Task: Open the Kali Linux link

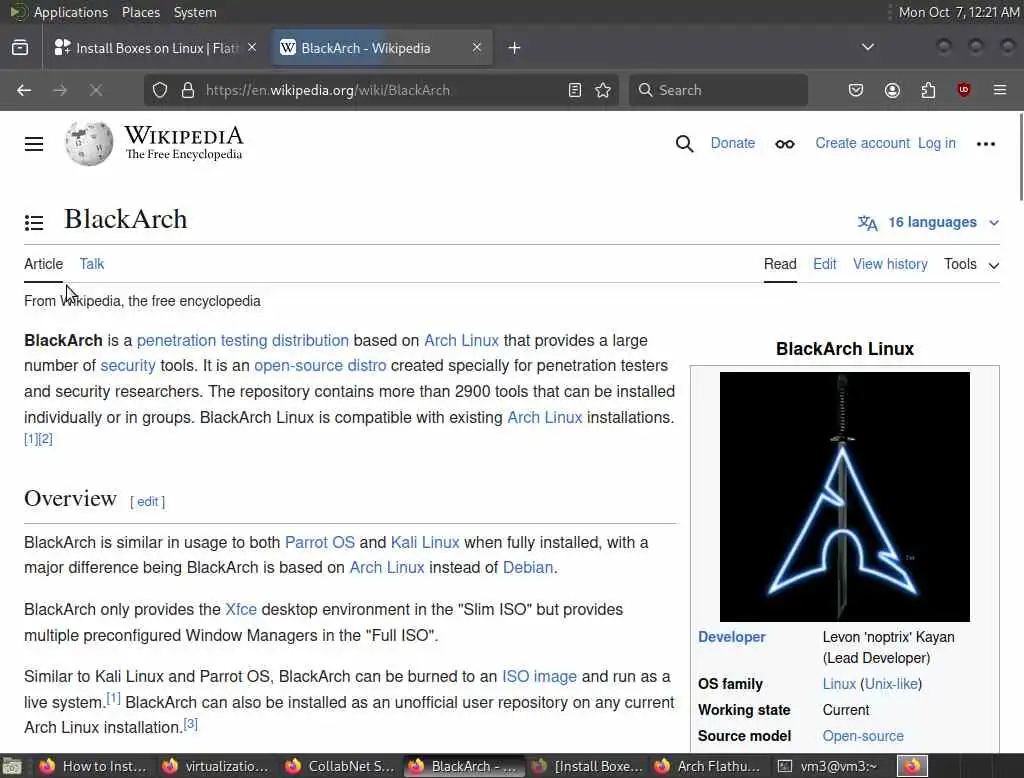Action: 425,542
